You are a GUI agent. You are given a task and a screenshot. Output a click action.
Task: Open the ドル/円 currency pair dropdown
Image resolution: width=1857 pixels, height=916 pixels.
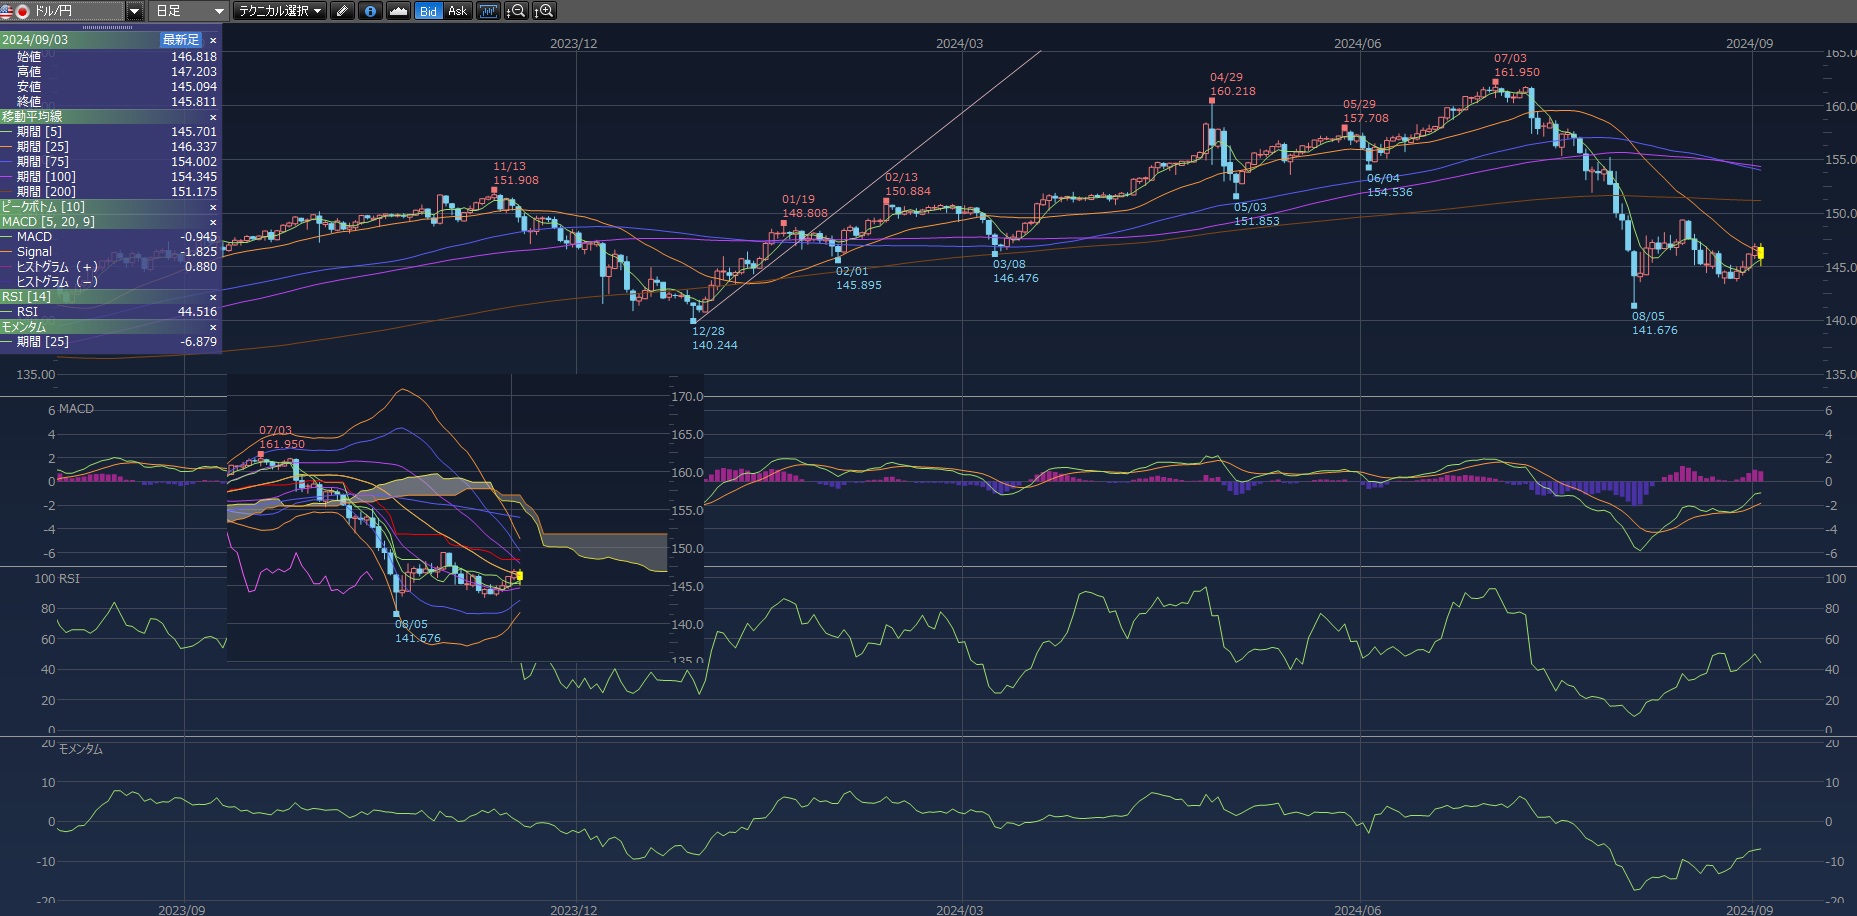(x=134, y=11)
